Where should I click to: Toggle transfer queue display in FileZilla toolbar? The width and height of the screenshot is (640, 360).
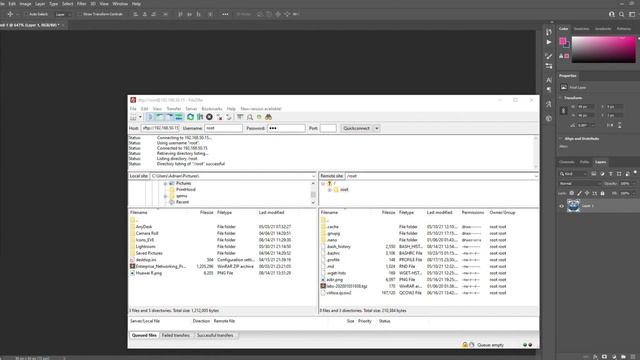pos(179,117)
